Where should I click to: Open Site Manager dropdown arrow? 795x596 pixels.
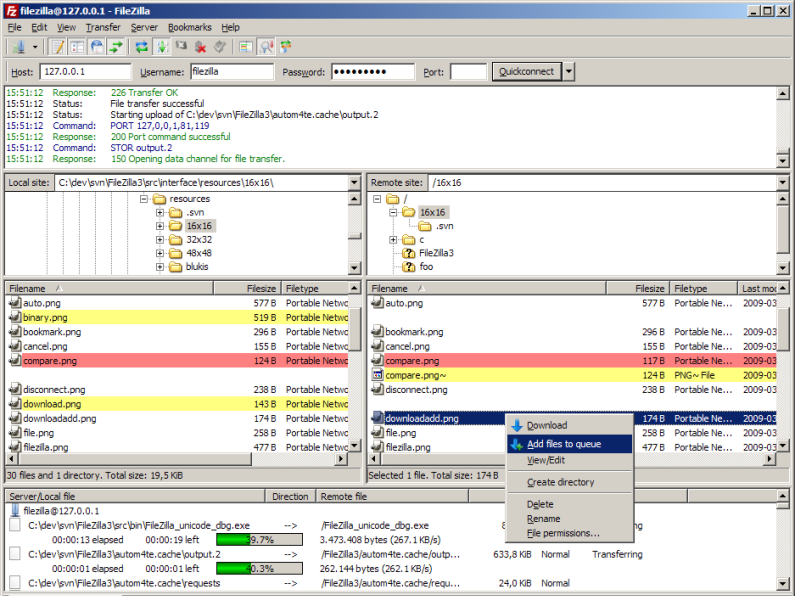[35, 47]
